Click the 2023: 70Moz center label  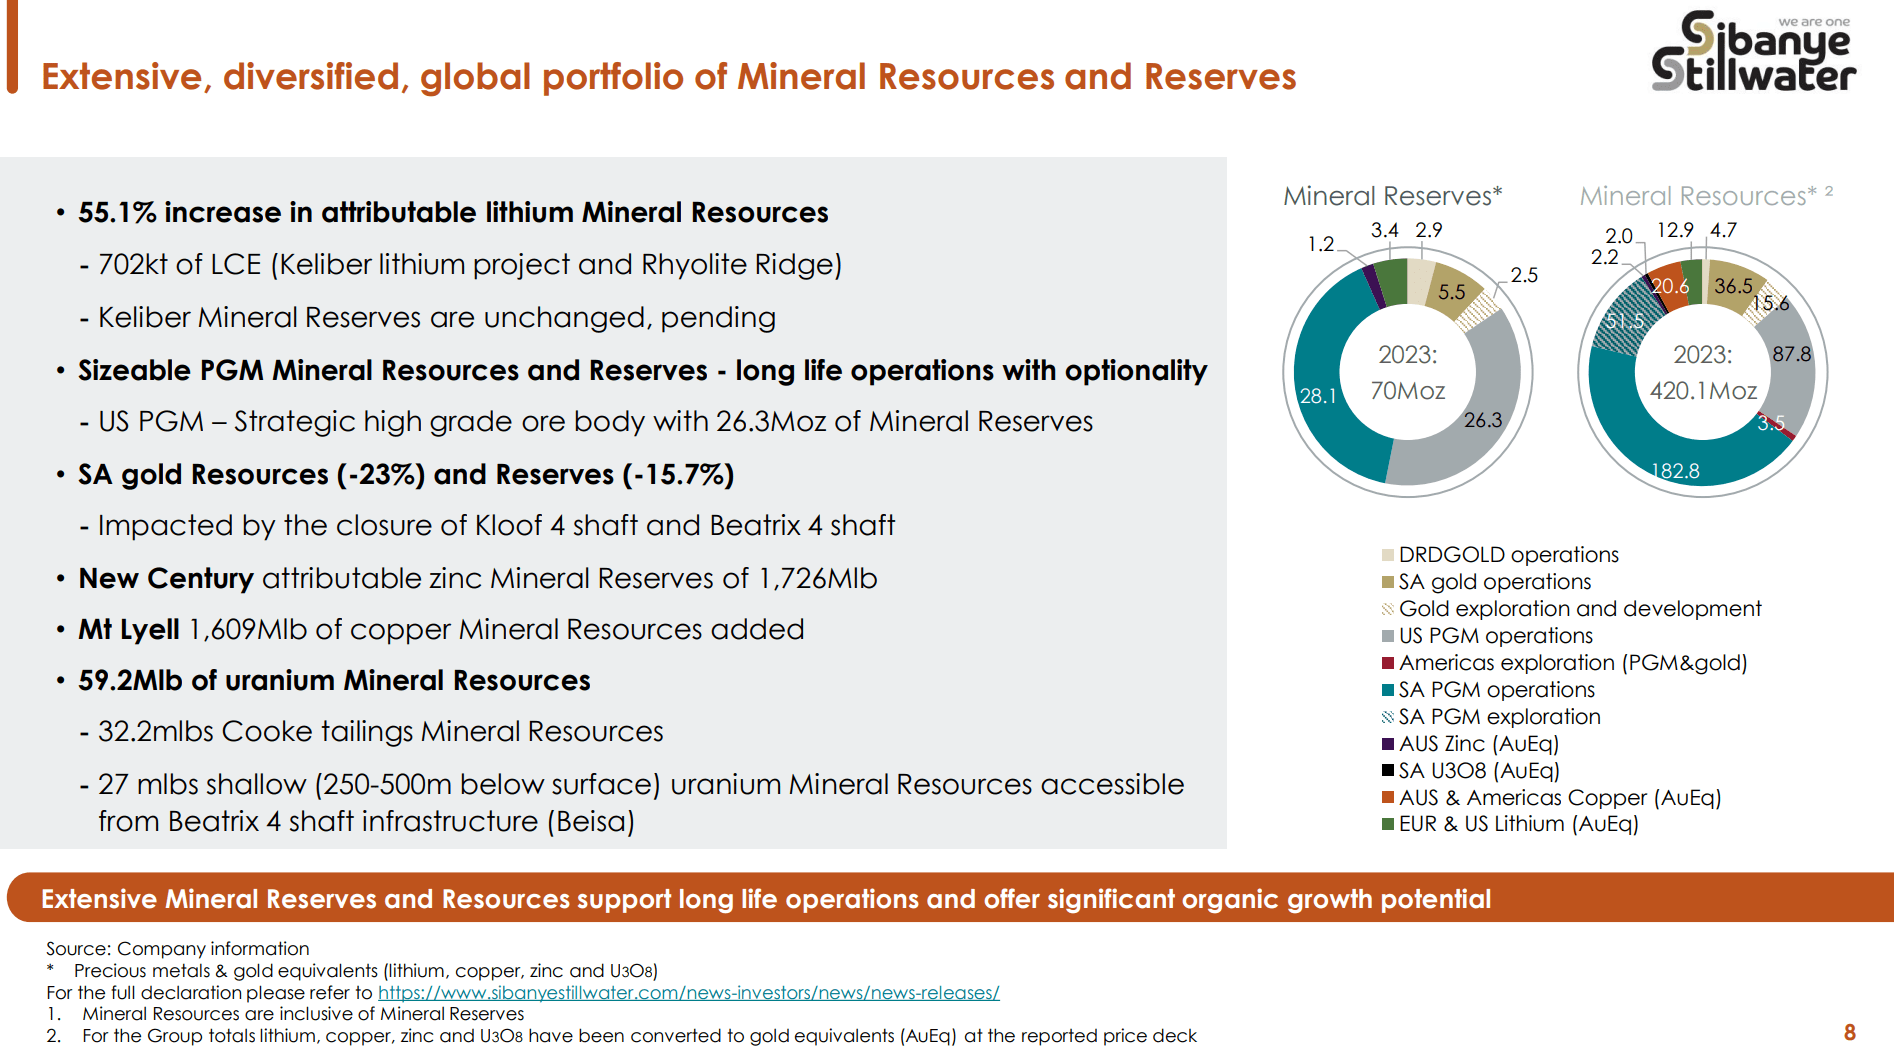tap(1407, 373)
